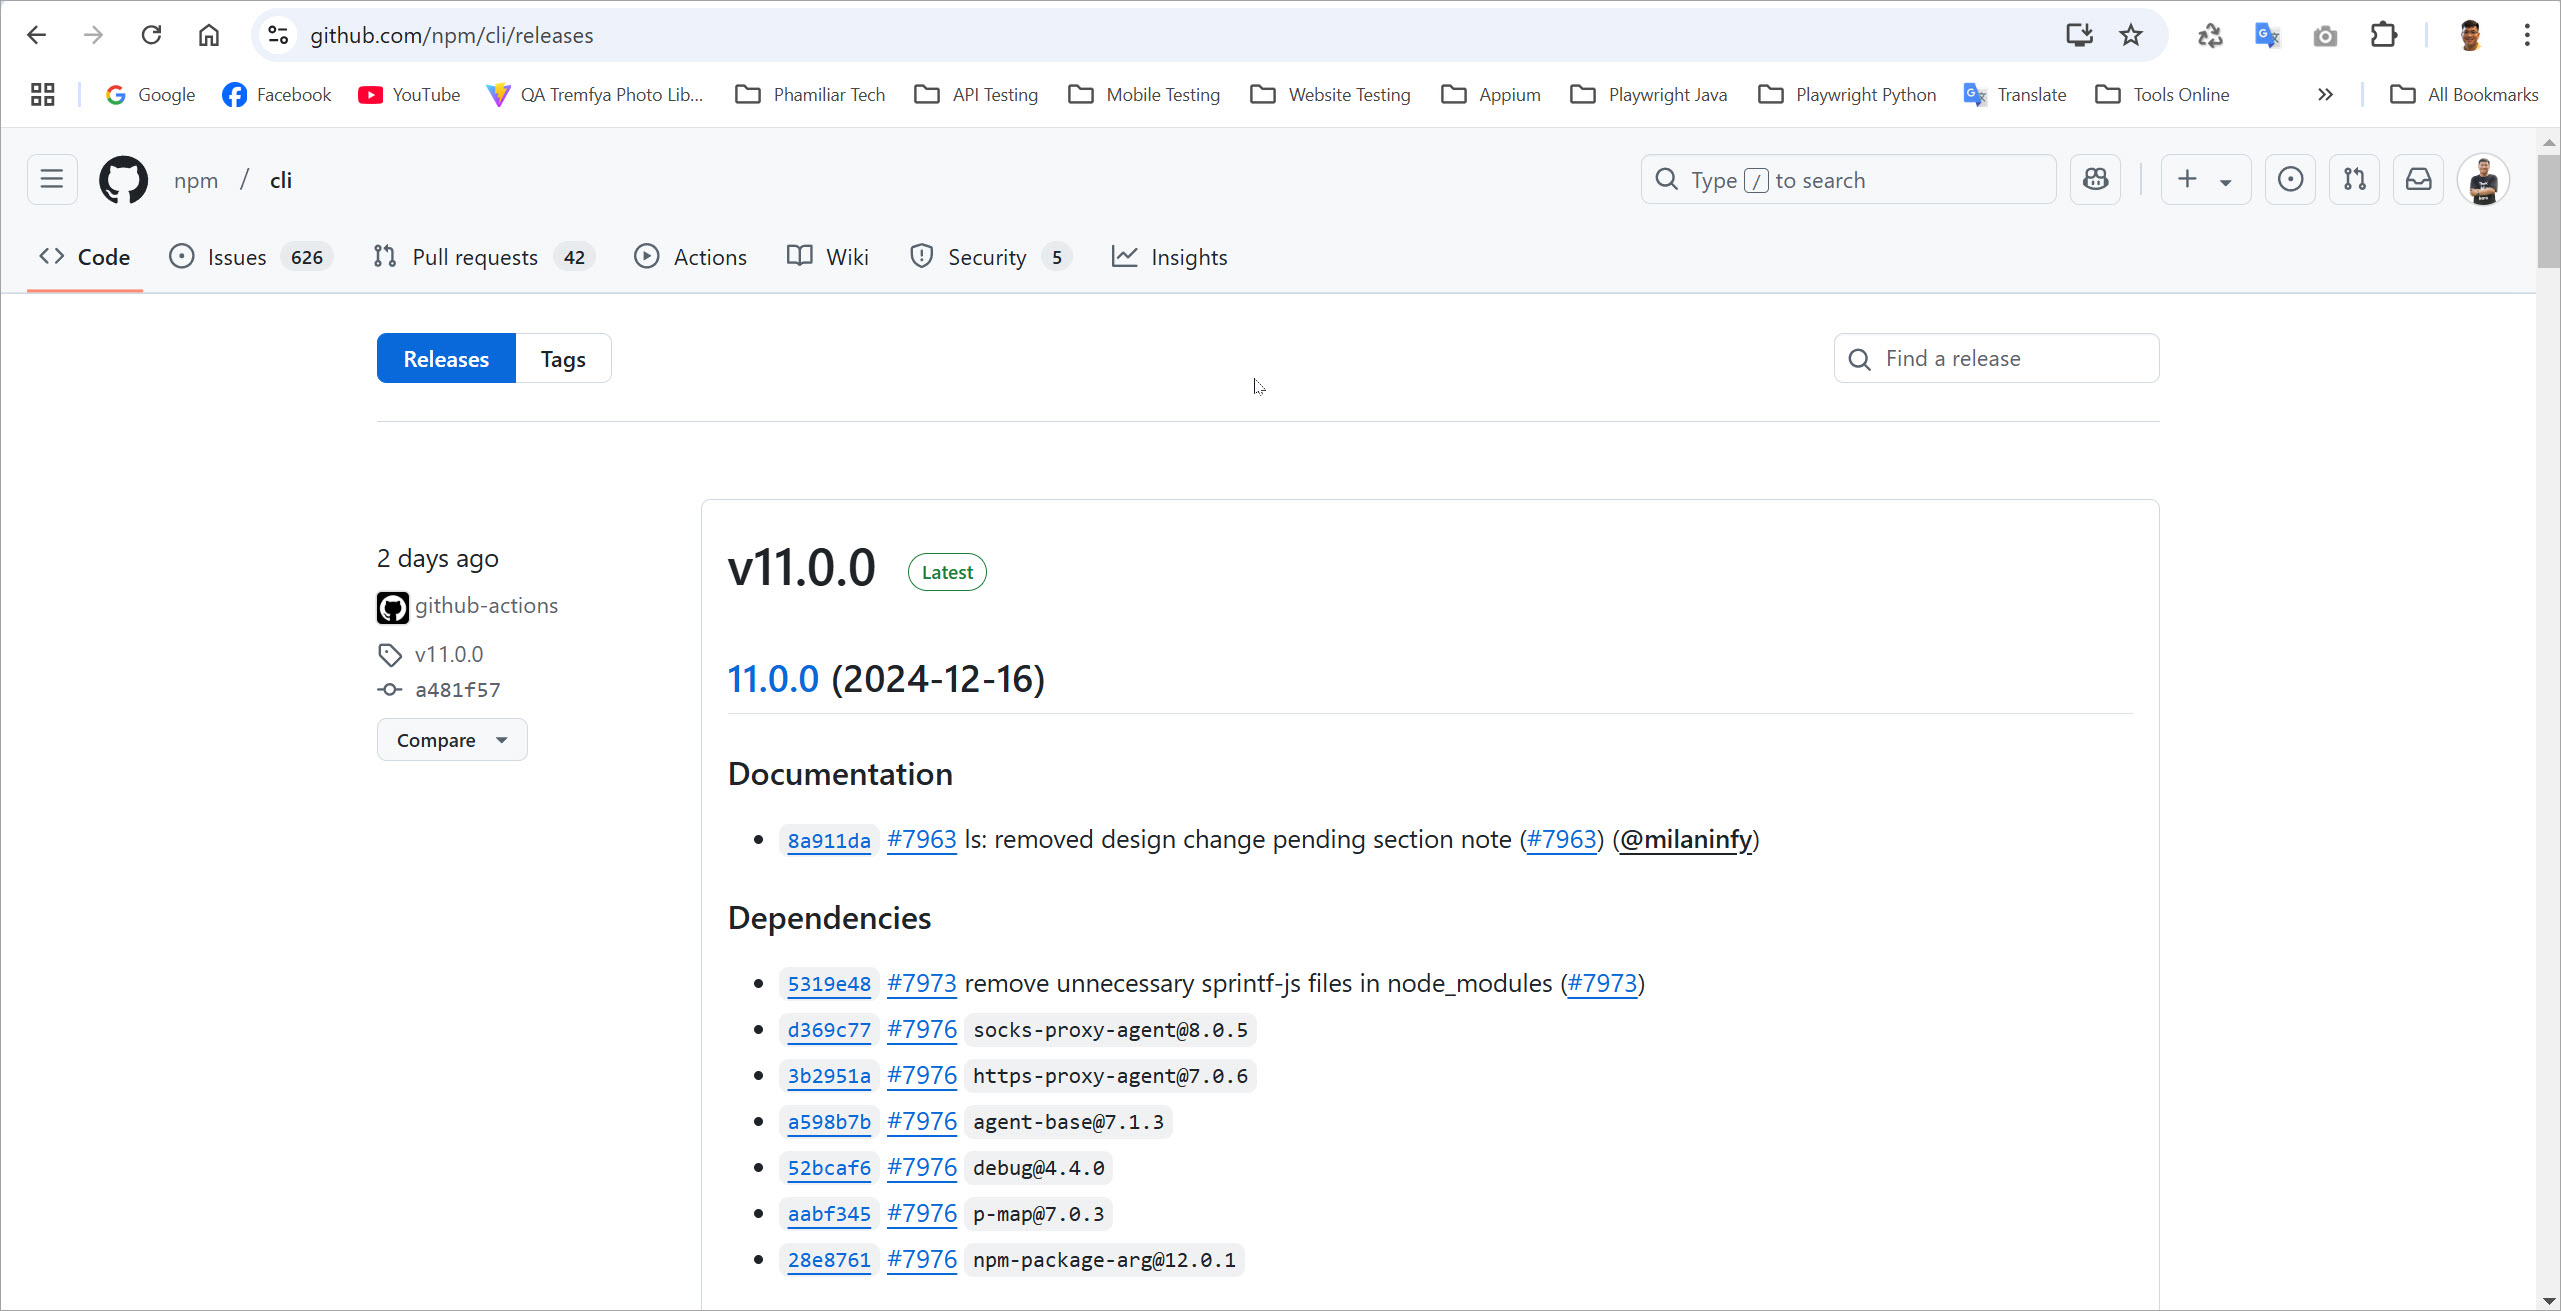The width and height of the screenshot is (2561, 1311).
Task: Open the Phamiliar Tech bookmark folder
Action: click(811, 95)
